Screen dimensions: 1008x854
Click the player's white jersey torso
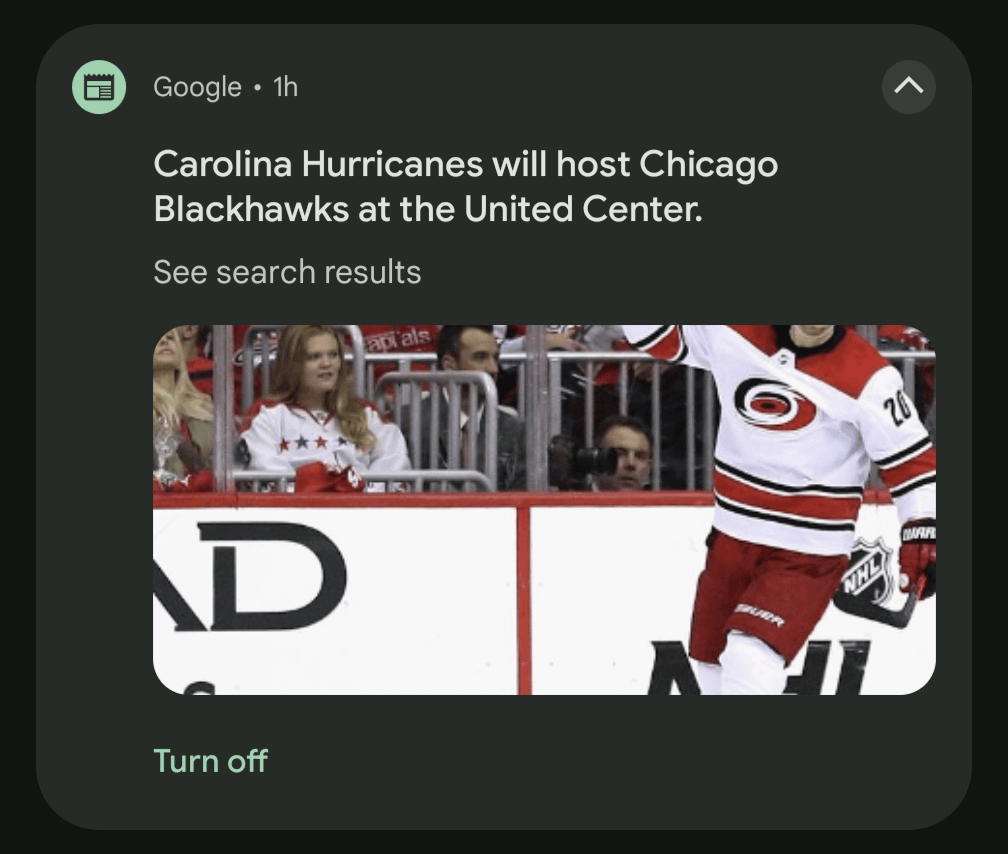(x=790, y=450)
